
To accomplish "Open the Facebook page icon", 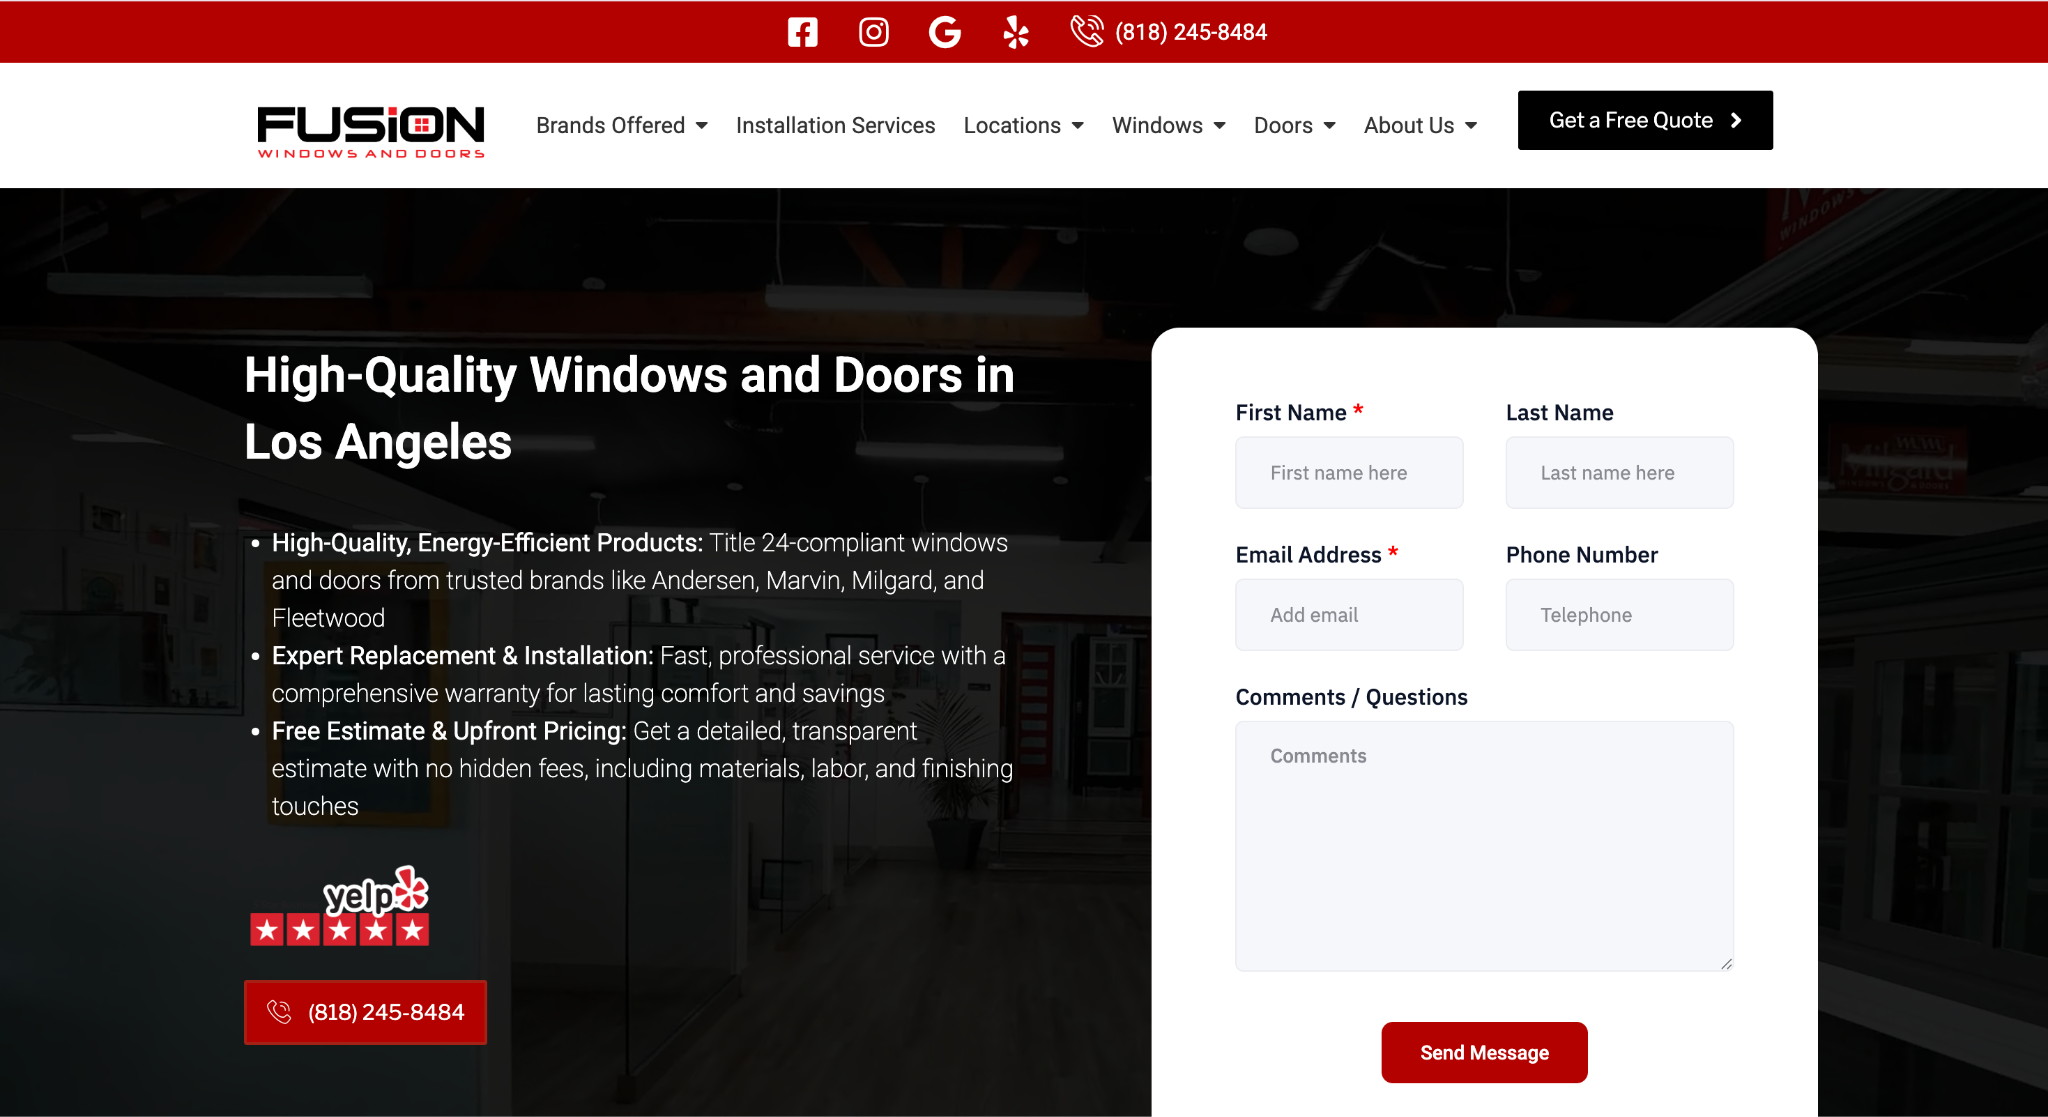I will pos(802,32).
